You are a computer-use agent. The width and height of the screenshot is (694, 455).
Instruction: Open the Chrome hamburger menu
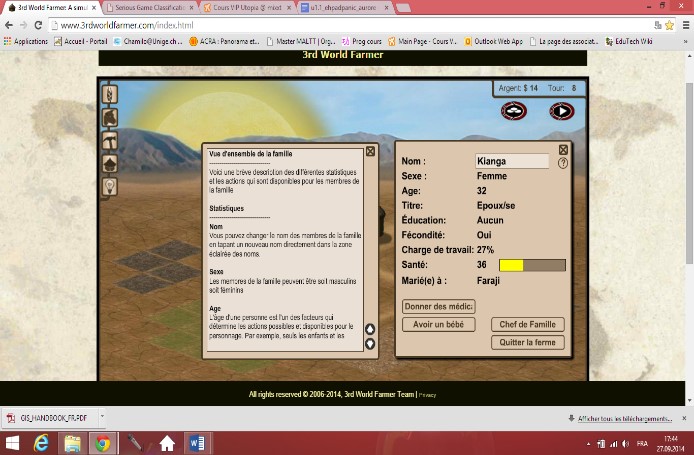tap(686, 25)
